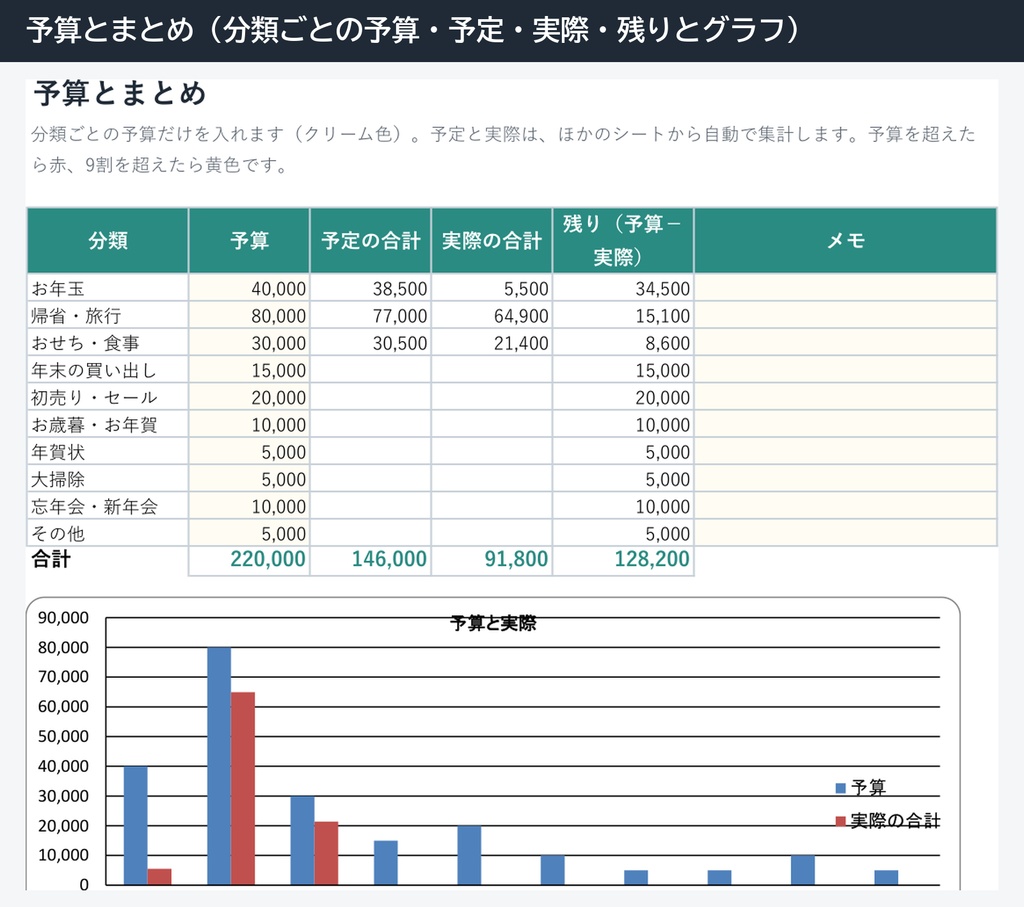Click the chart title 予算と実際
1024x907 pixels.
(493, 623)
